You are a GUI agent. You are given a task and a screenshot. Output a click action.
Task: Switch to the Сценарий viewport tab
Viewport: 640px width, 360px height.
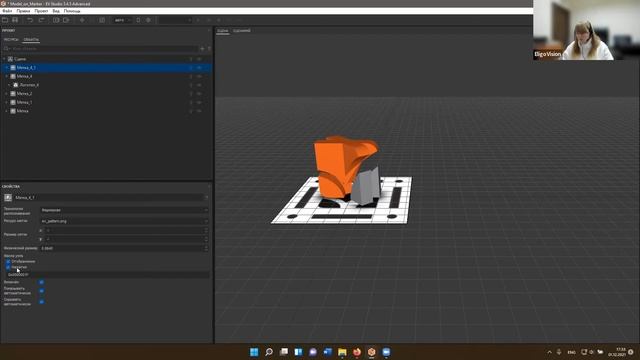coord(242,31)
